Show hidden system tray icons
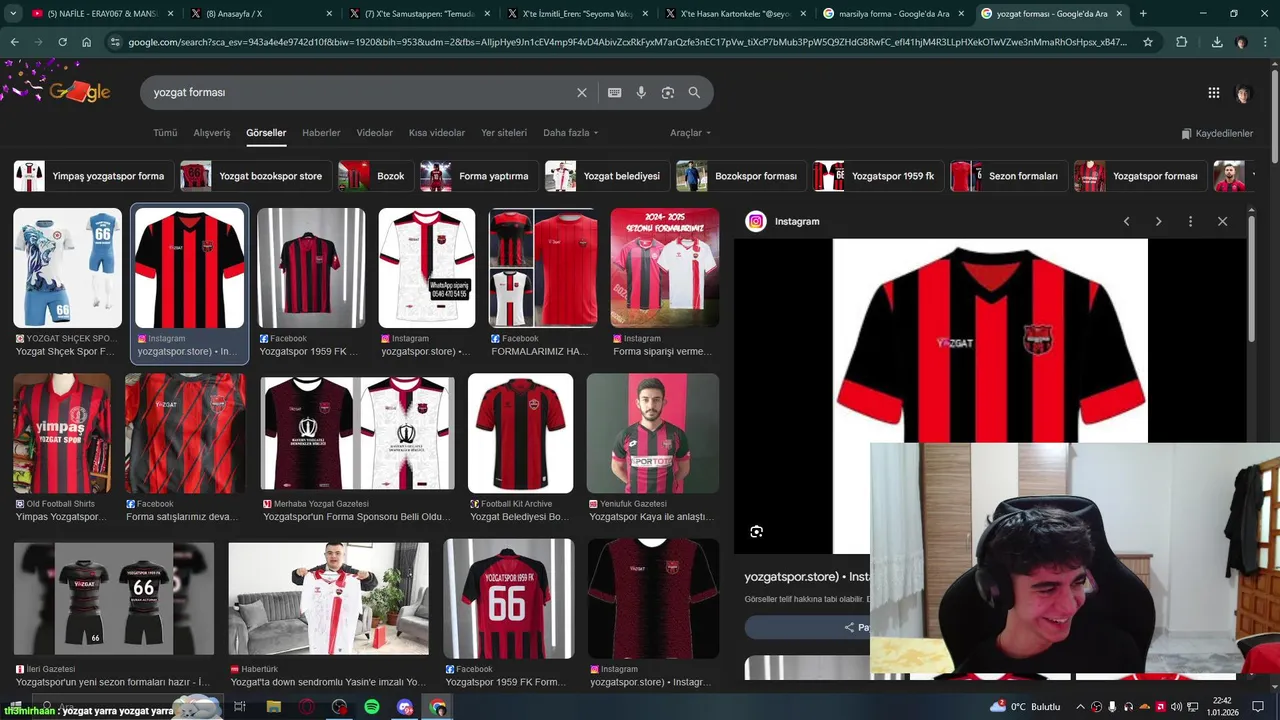 tap(1080, 707)
